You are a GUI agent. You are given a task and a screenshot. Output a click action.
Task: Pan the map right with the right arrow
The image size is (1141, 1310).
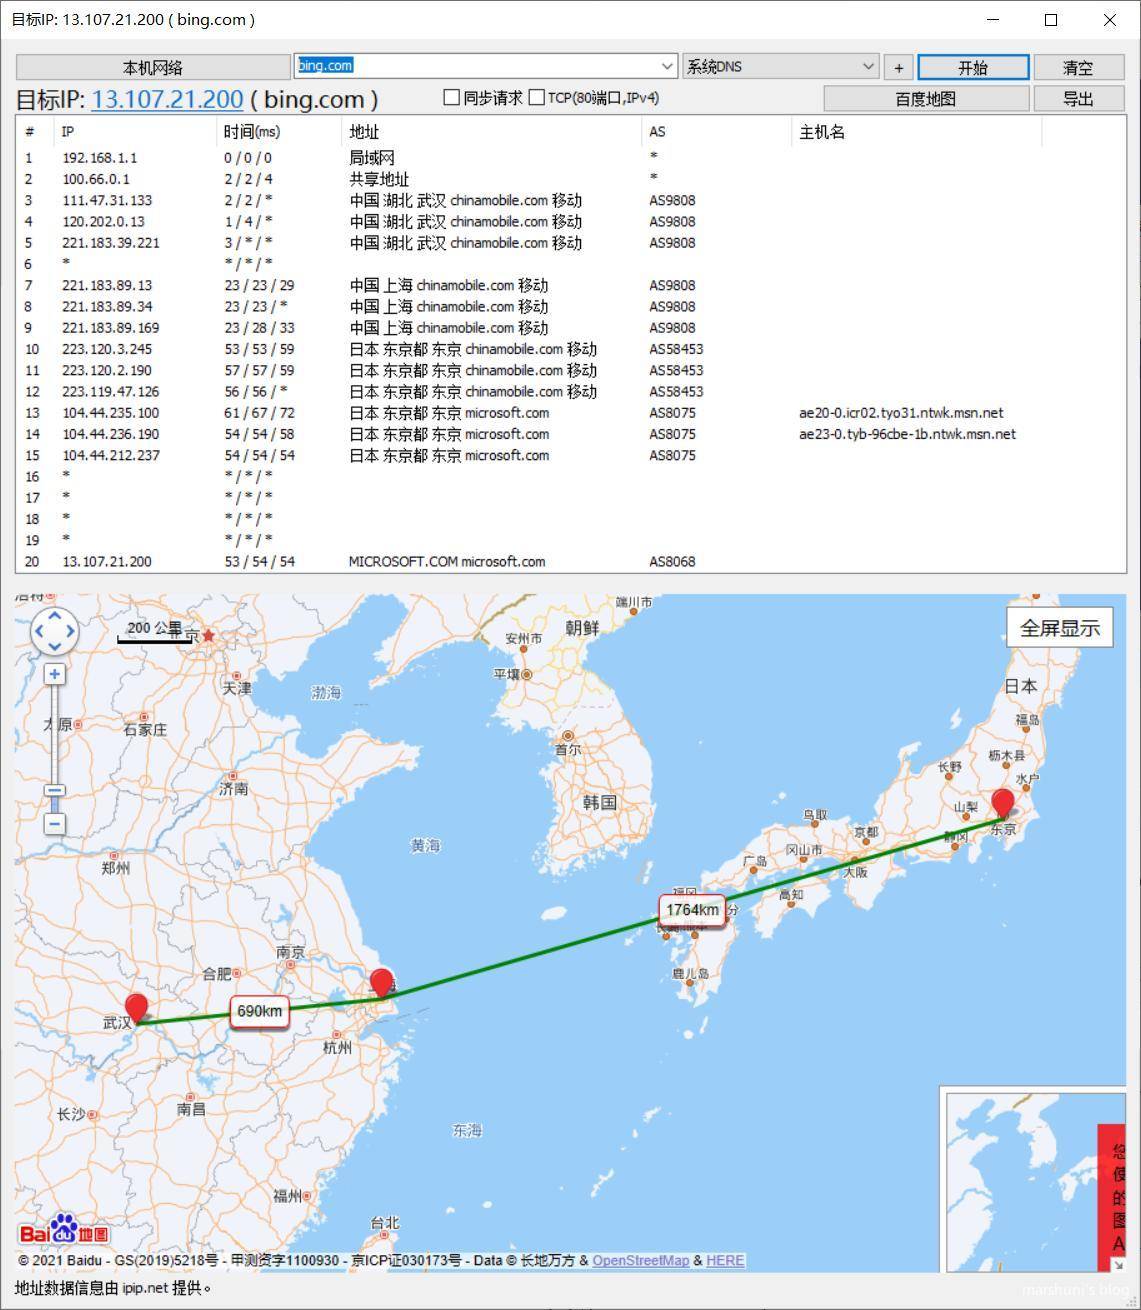pos(71,631)
